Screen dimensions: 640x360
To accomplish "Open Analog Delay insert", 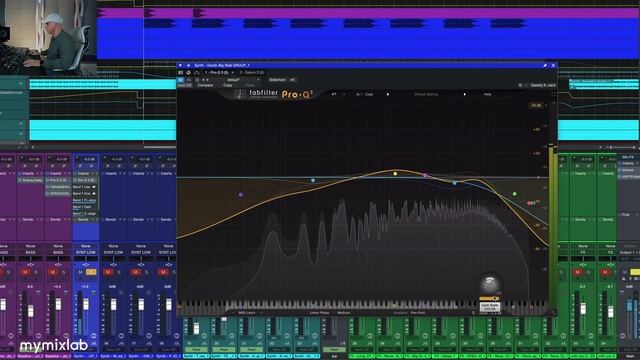I will (31, 180).
